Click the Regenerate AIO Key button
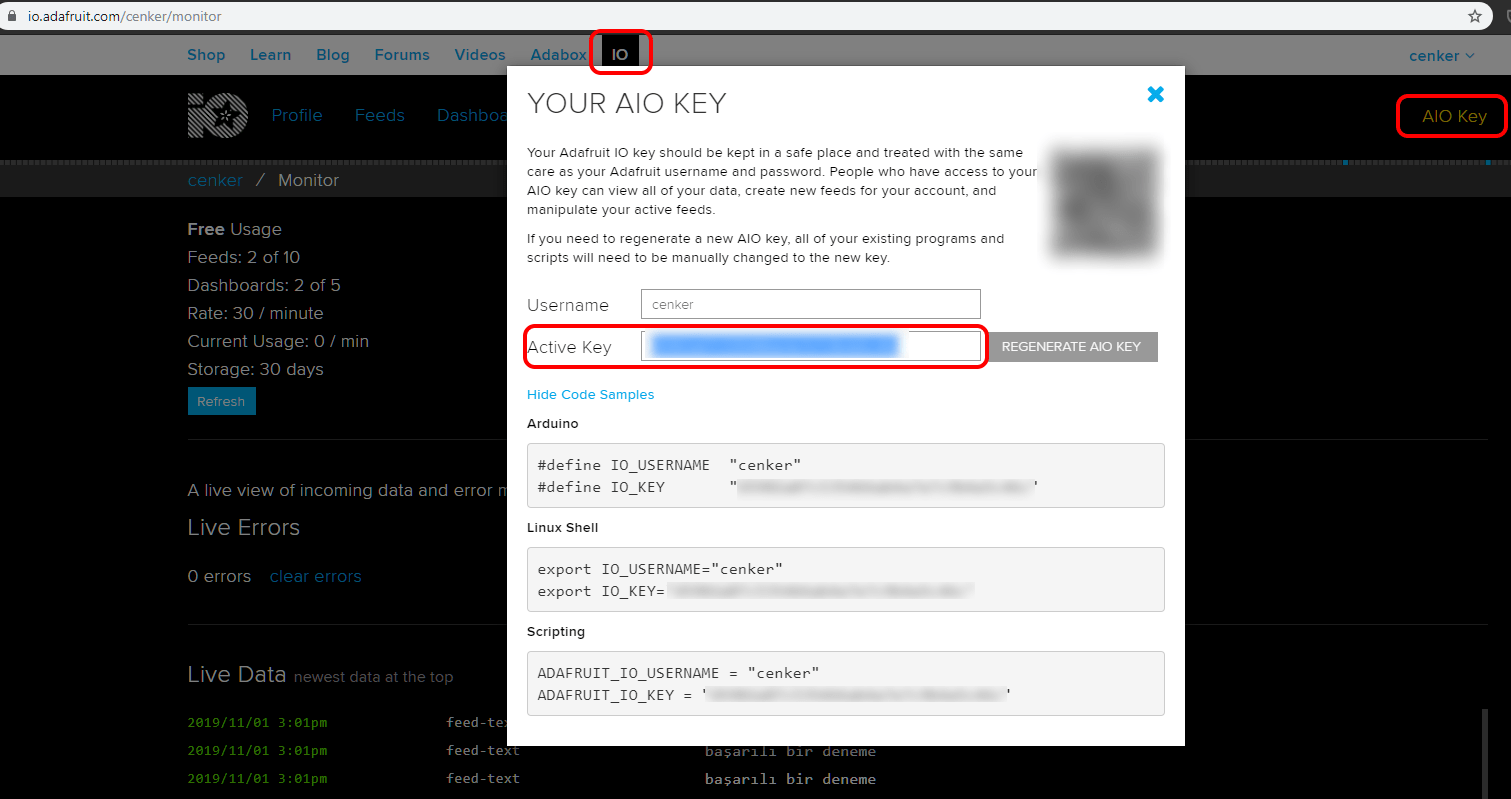Screen dimensions: 1511x799 1071,347
